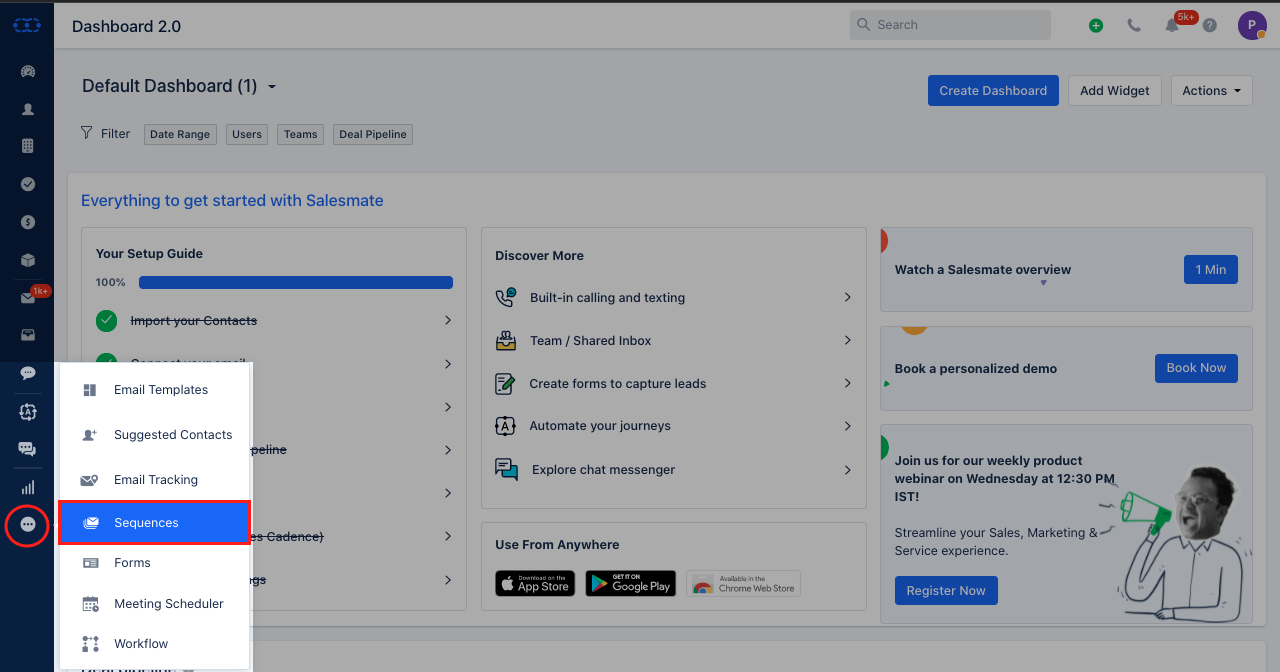Play the 1 Min overview video
This screenshot has width=1280, height=672.
click(x=1210, y=270)
